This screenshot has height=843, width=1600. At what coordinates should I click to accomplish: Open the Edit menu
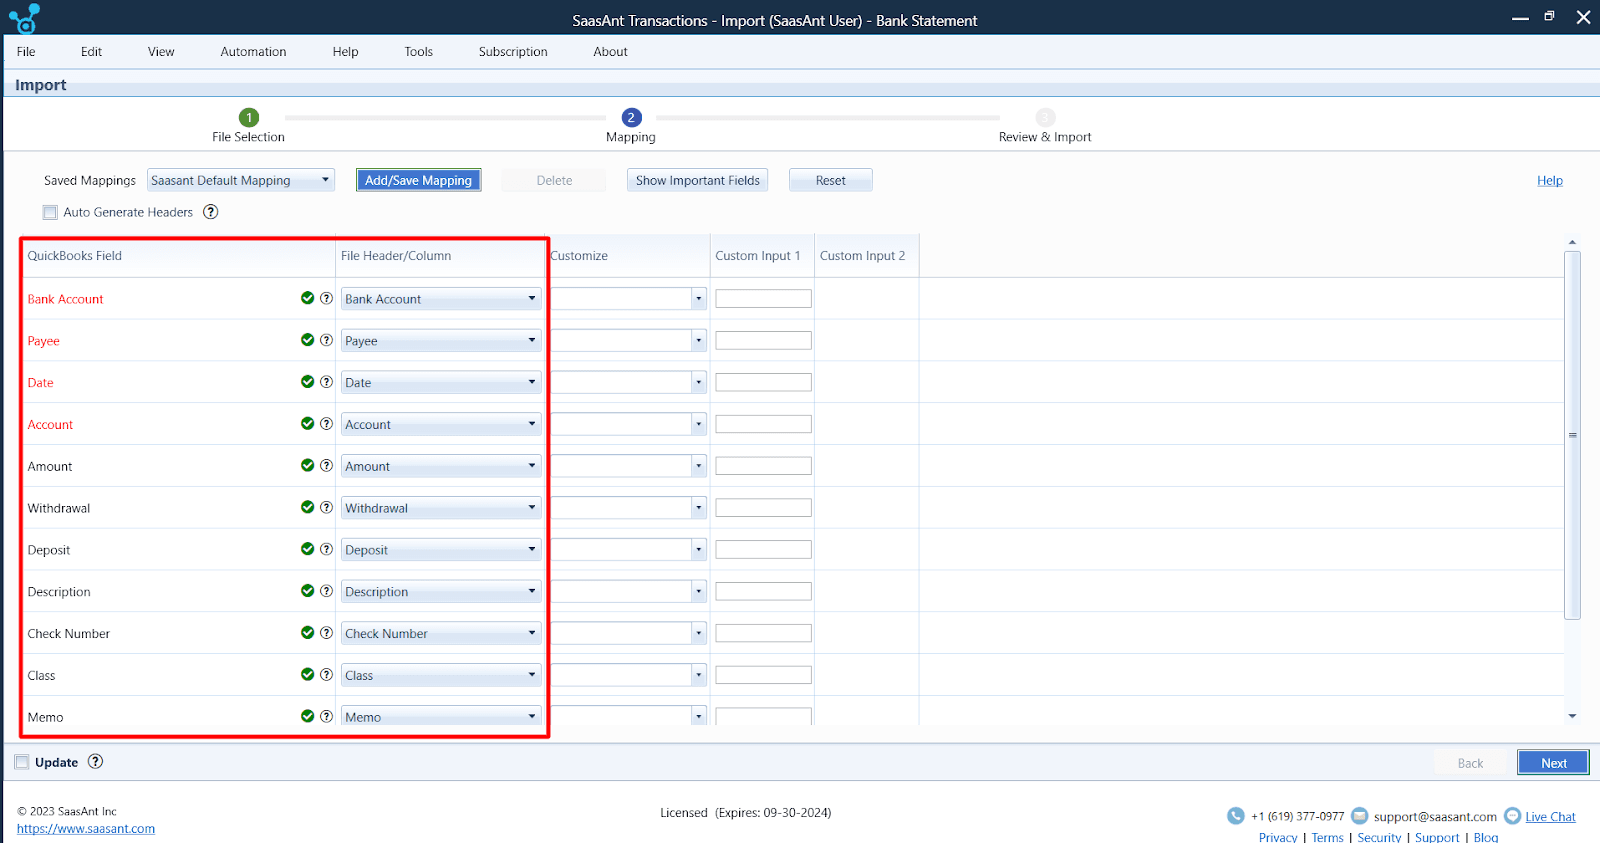click(x=91, y=52)
